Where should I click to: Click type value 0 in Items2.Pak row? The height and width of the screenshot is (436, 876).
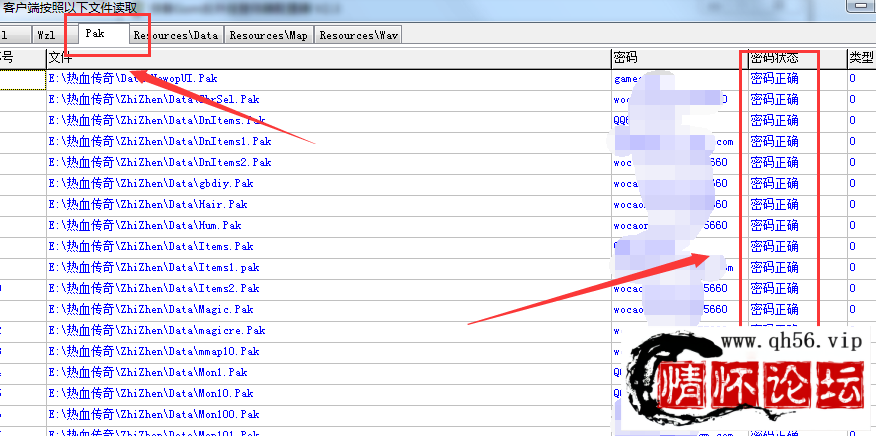click(853, 288)
